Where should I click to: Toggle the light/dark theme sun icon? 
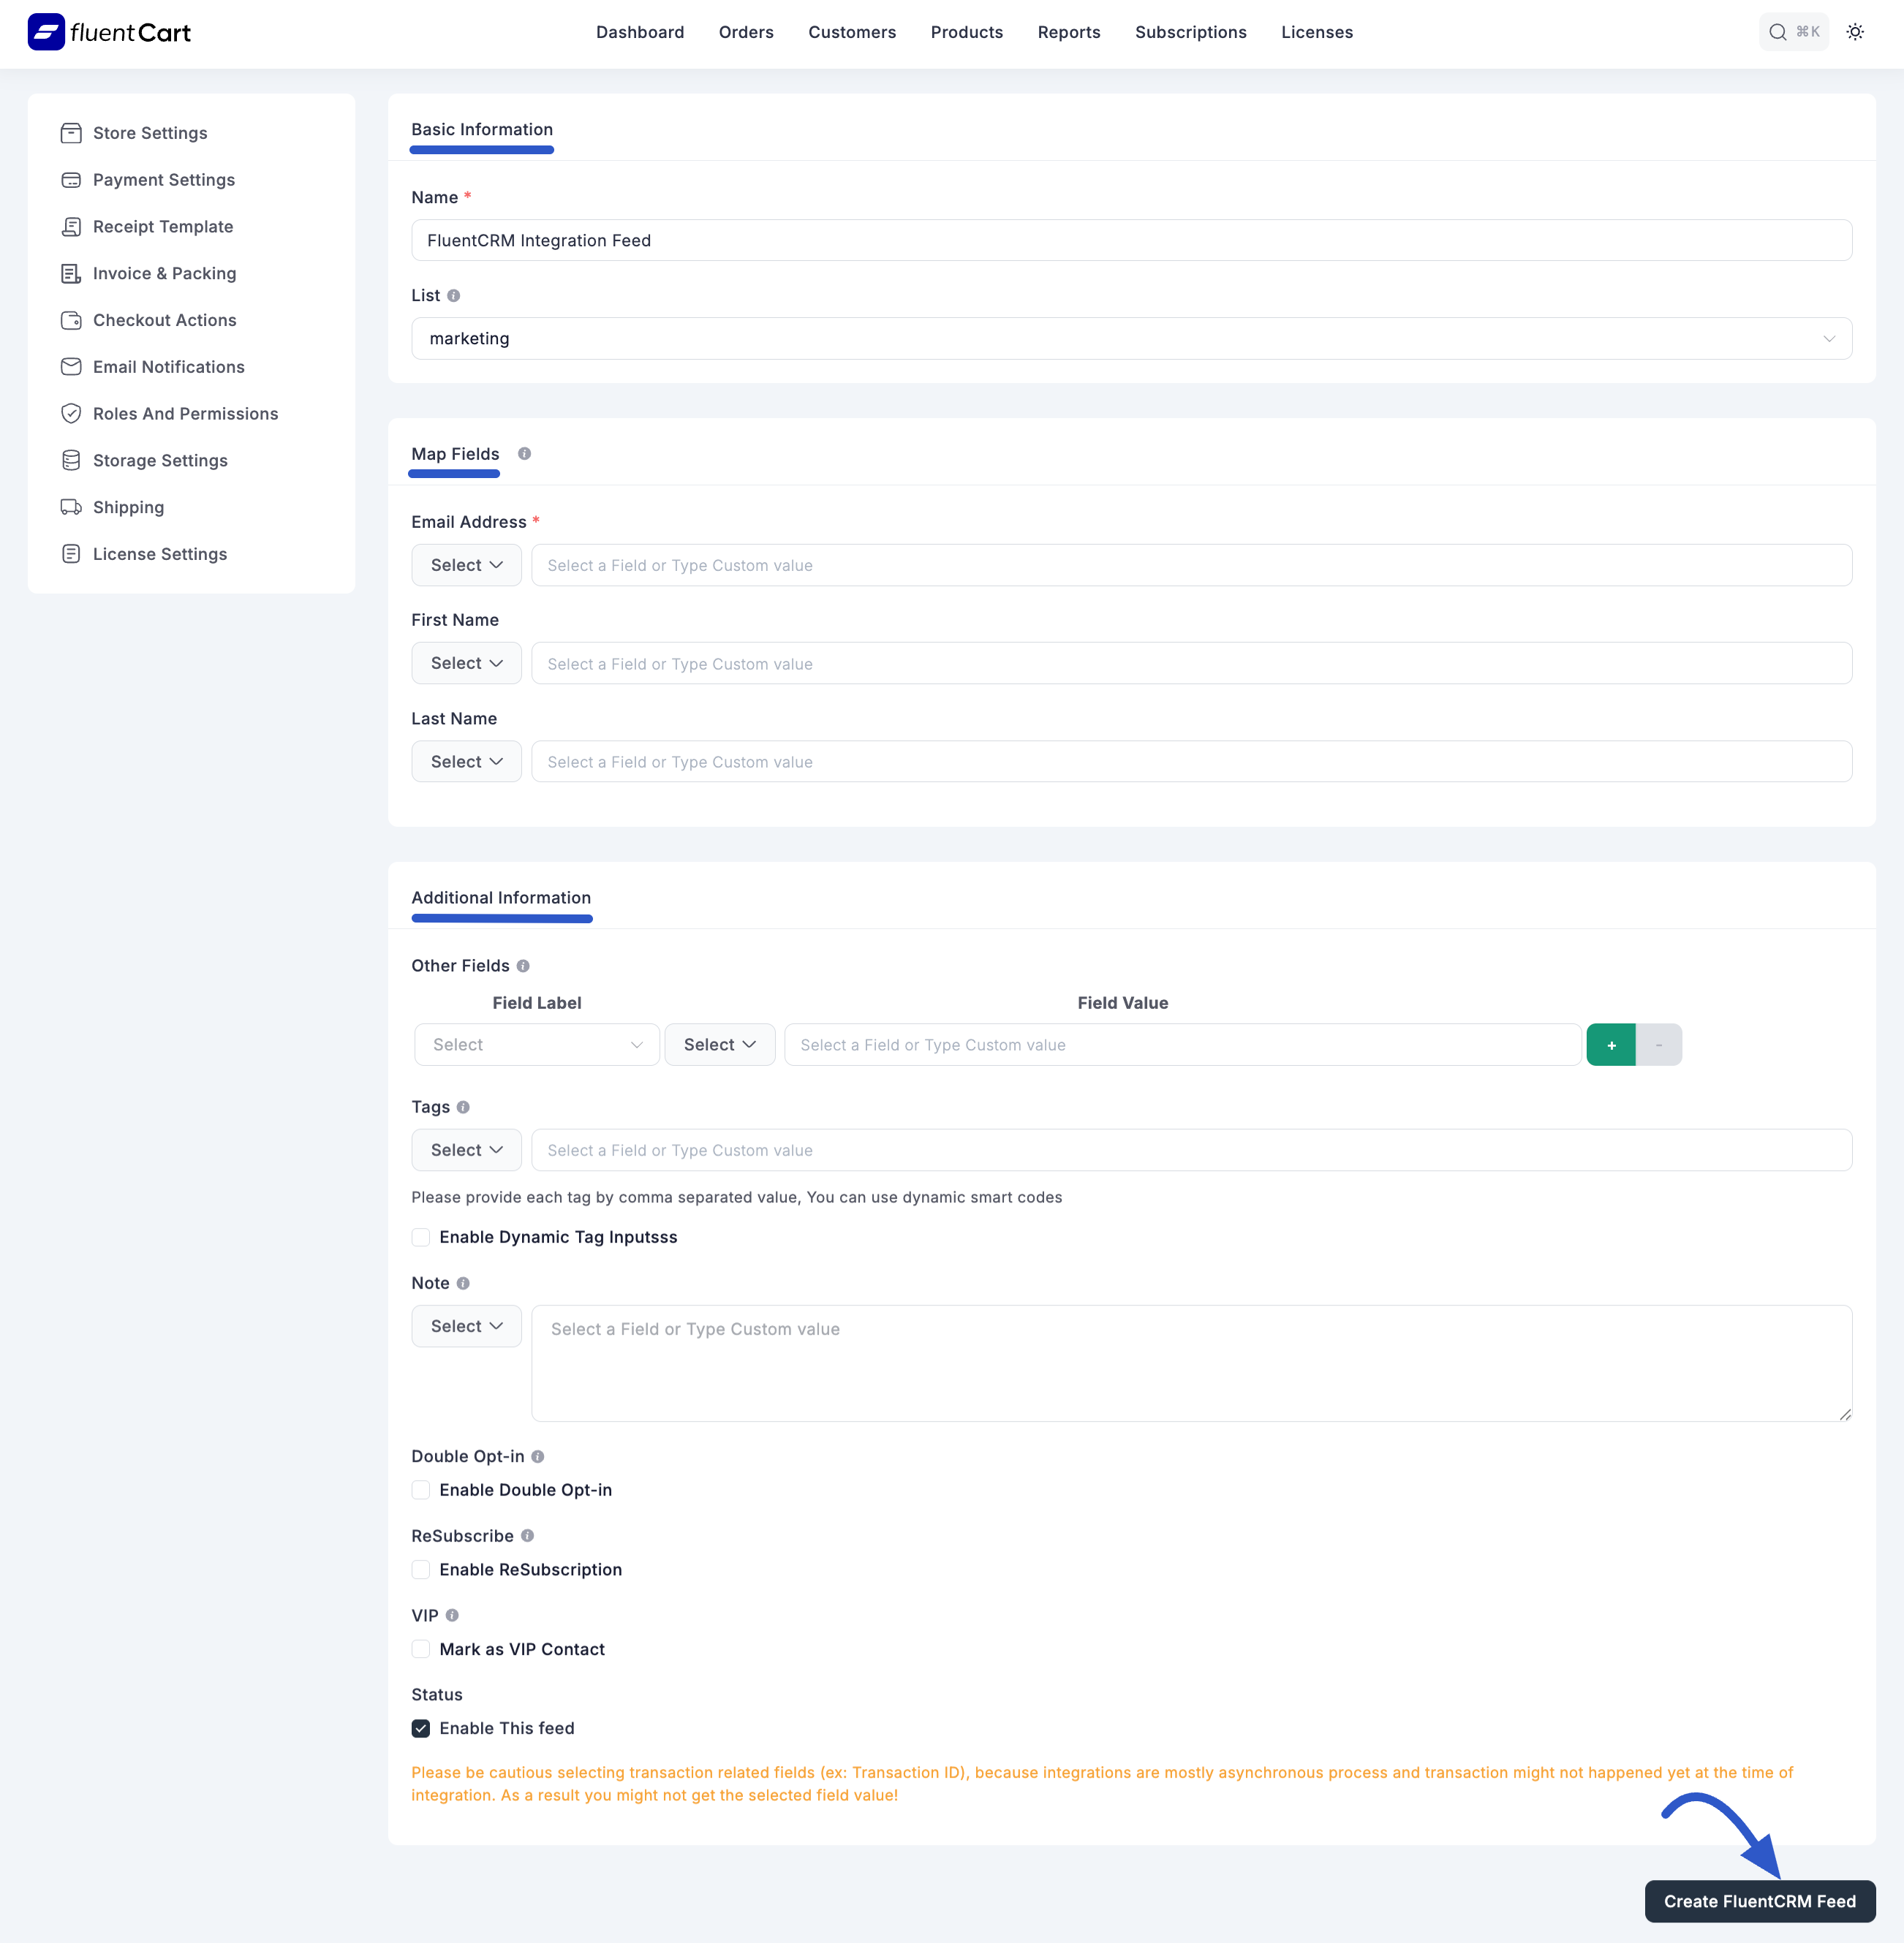point(1855,32)
